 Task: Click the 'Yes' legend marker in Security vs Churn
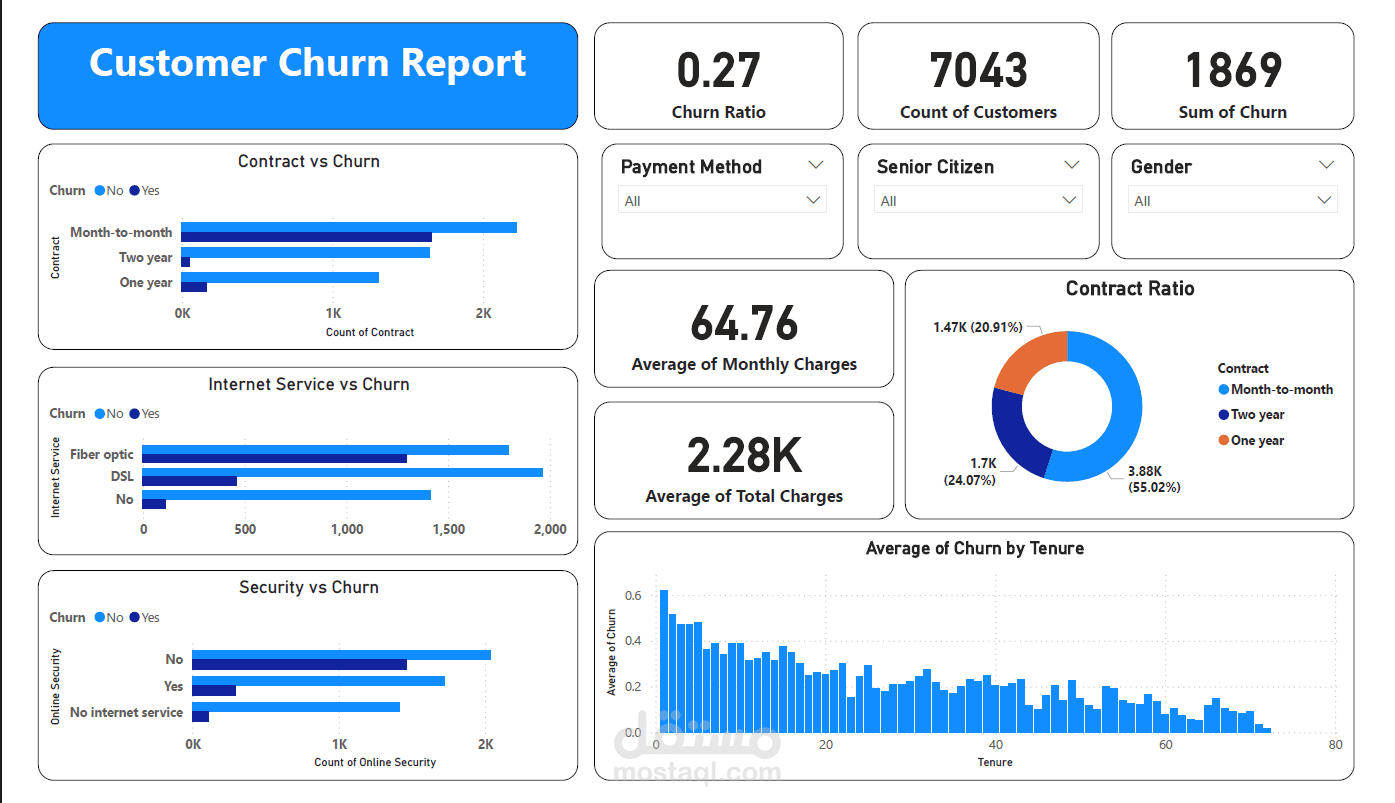[x=135, y=617]
